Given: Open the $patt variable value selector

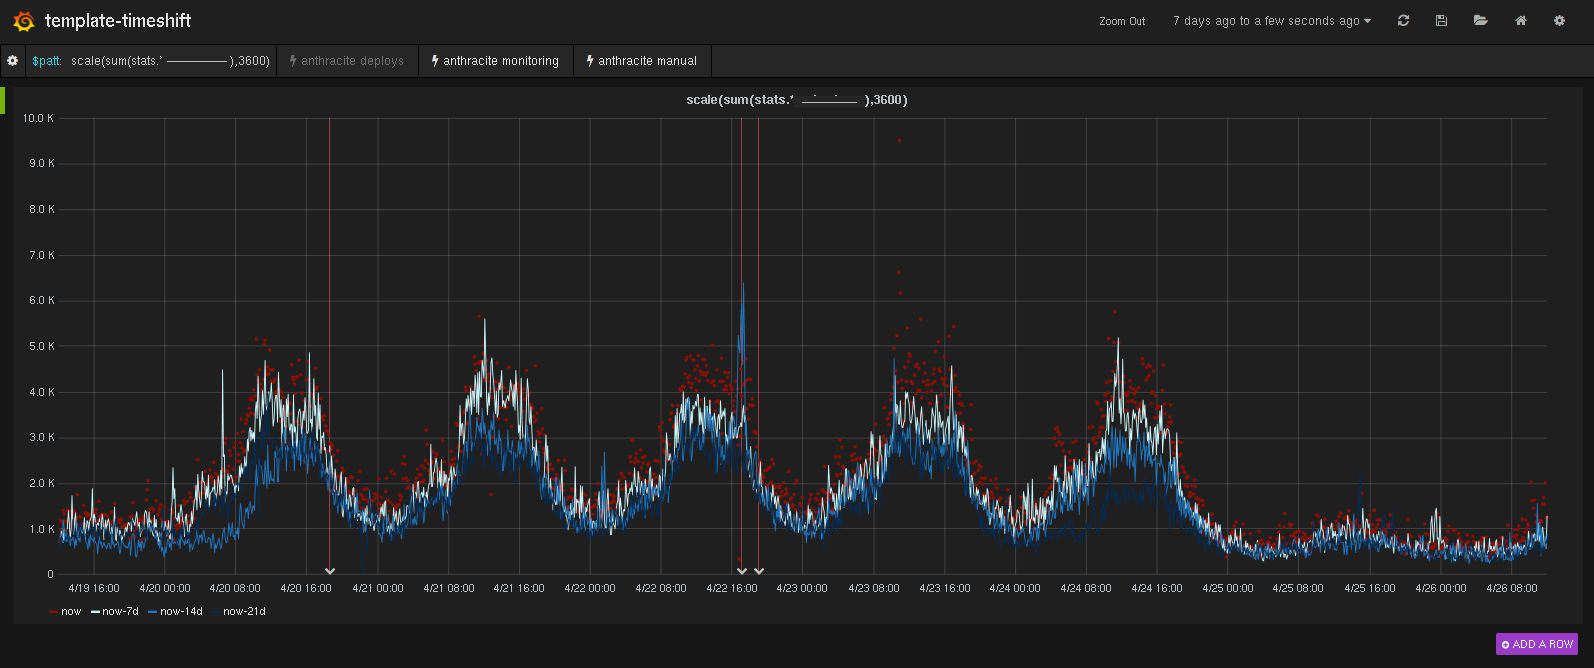Looking at the screenshot, I should 170,61.
